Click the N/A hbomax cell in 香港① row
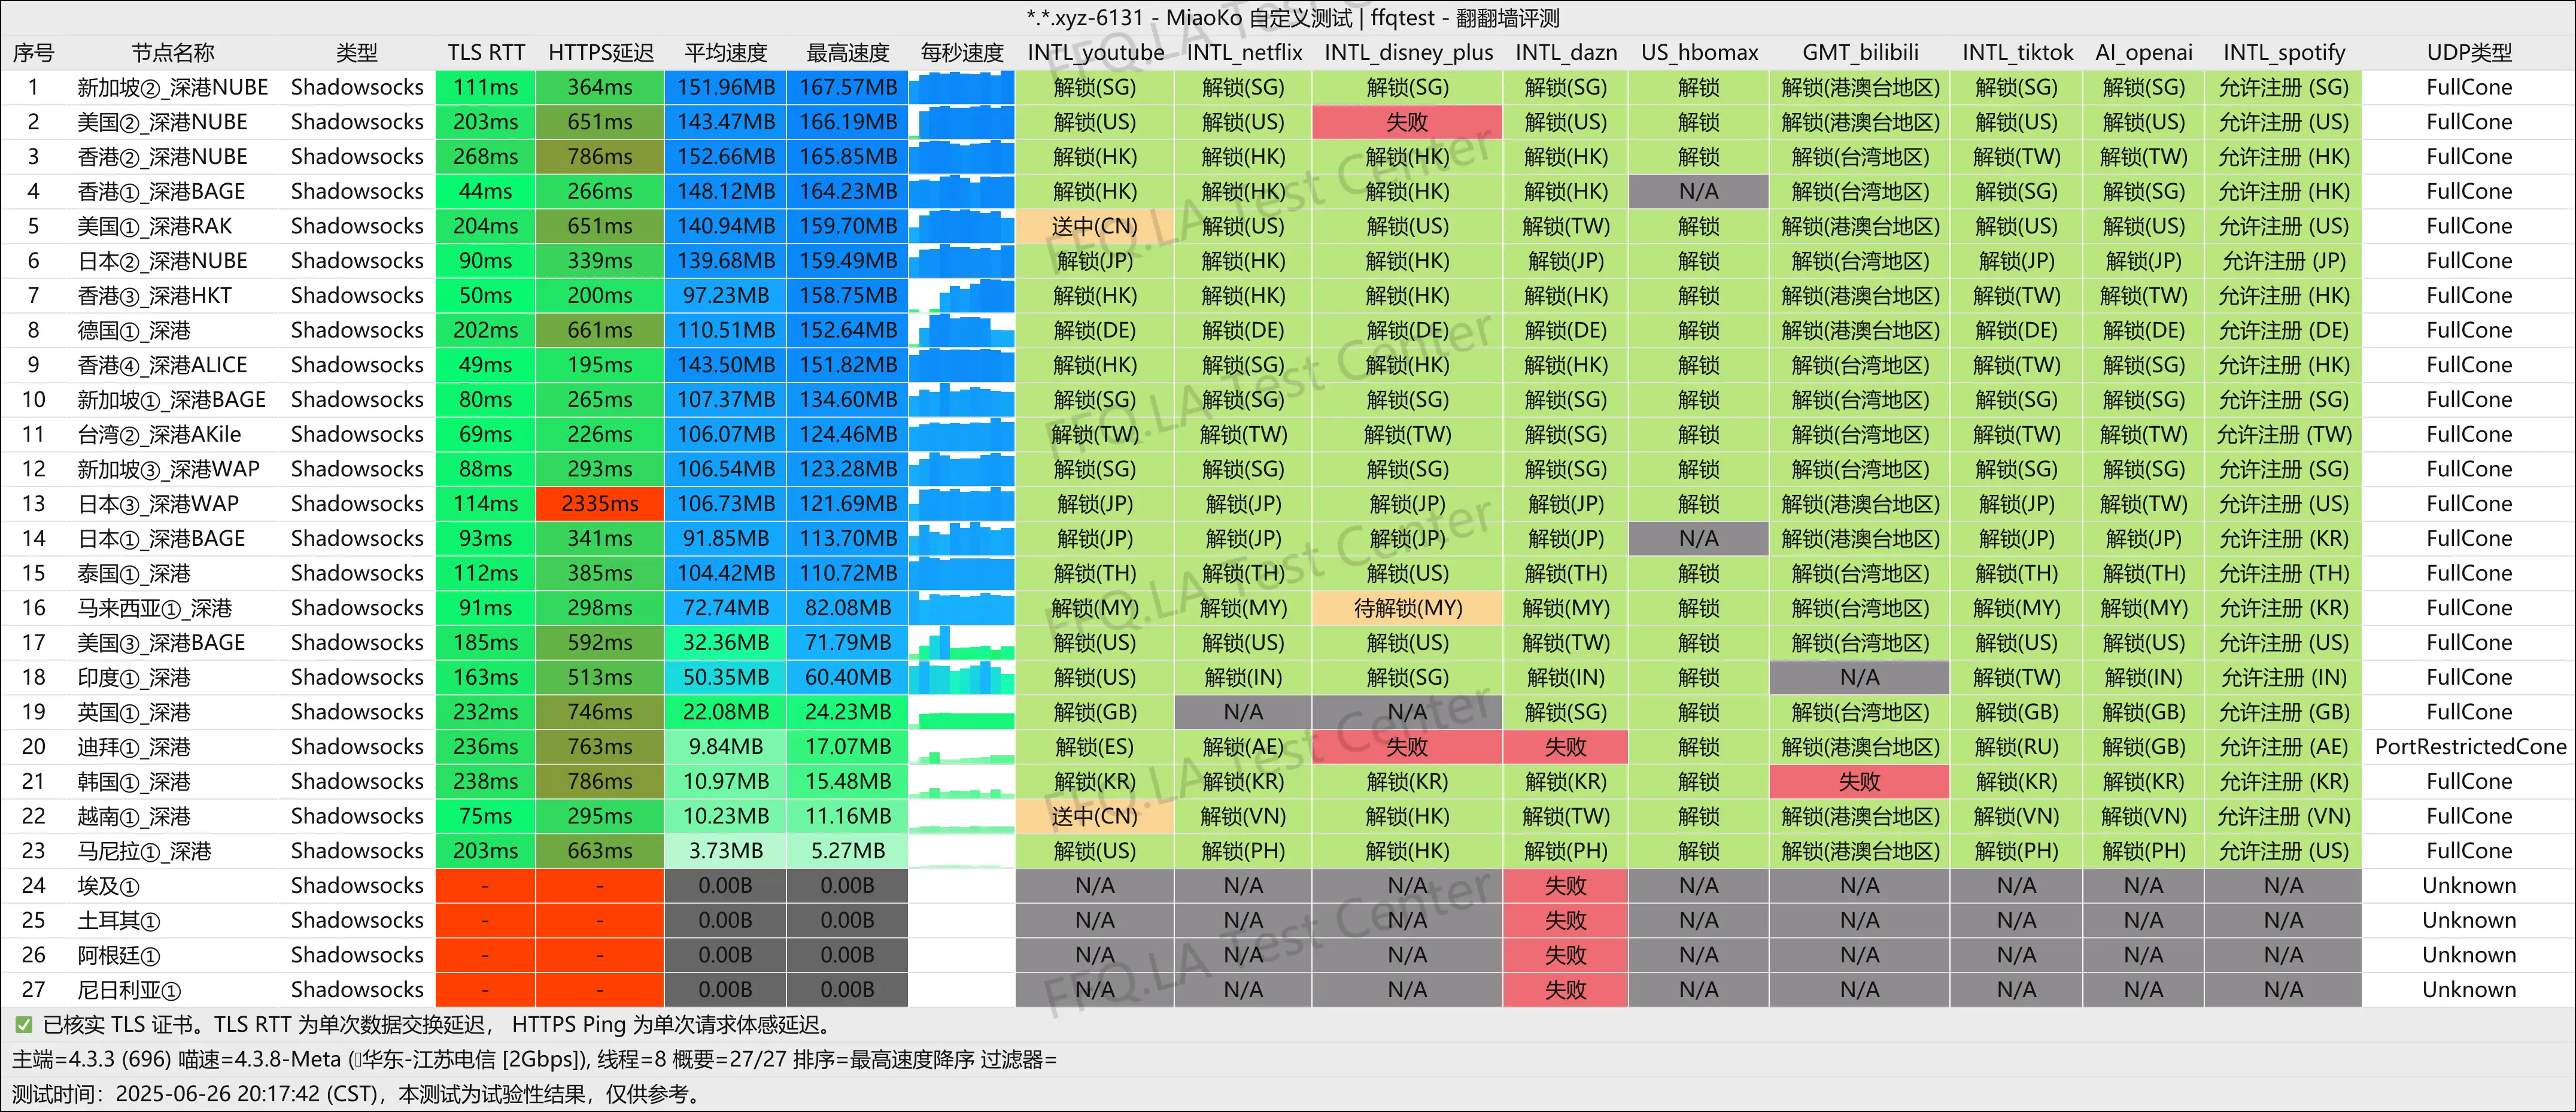The height and width of the screenshot is (1112, 2576). click(1699, 192)
